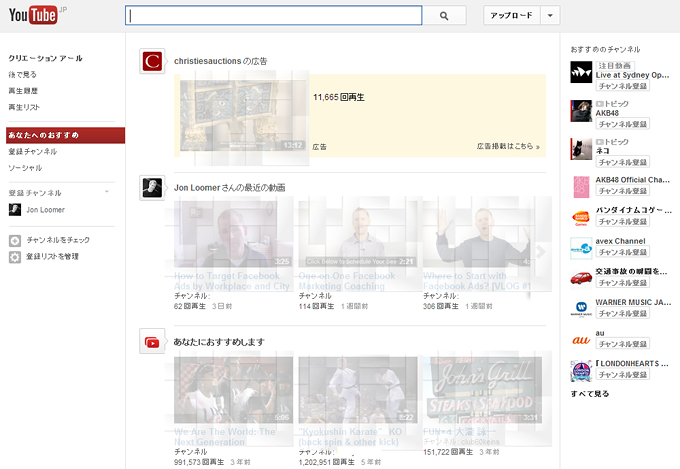Click the red recommended-videos play icon
Image resolution: width=680 pixels, height=469 pixels.
coord(152,341)
